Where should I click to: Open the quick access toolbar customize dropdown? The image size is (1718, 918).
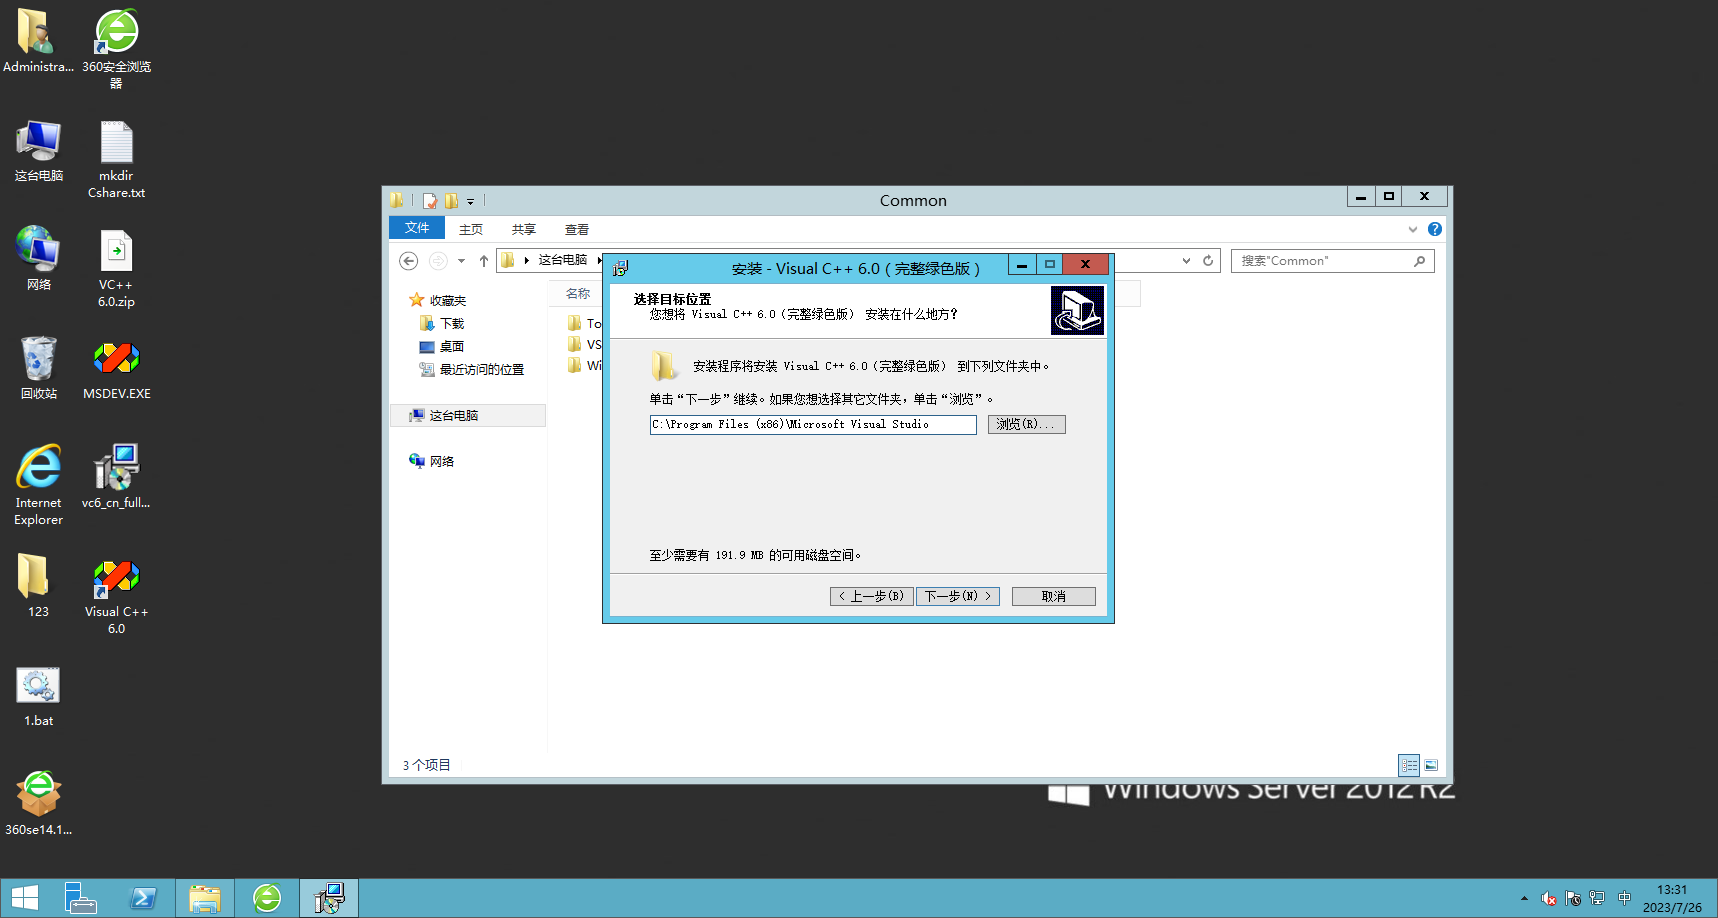click(470, 201)
